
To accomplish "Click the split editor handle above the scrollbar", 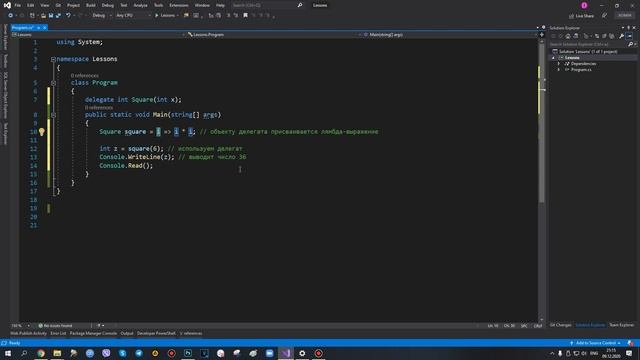I will click(x=542, y=35).
